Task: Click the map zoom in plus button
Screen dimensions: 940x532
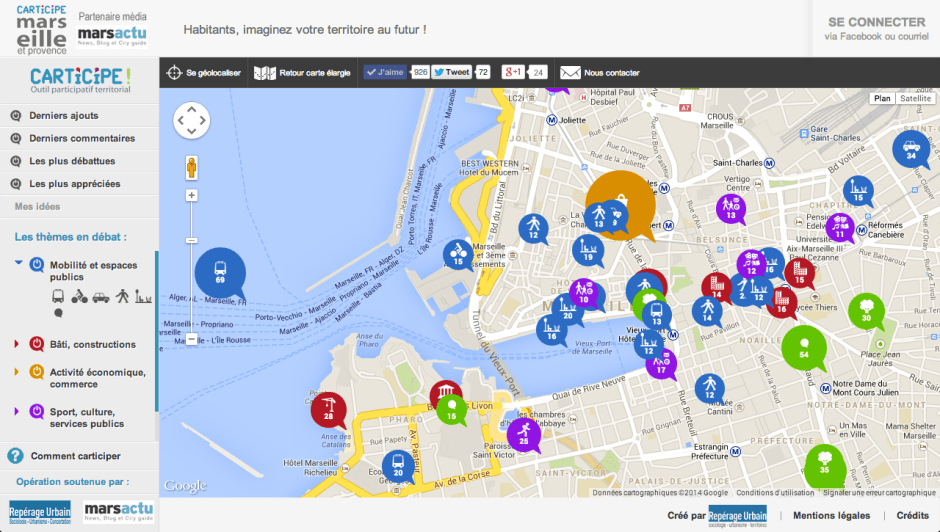Action: pos(191,195)
